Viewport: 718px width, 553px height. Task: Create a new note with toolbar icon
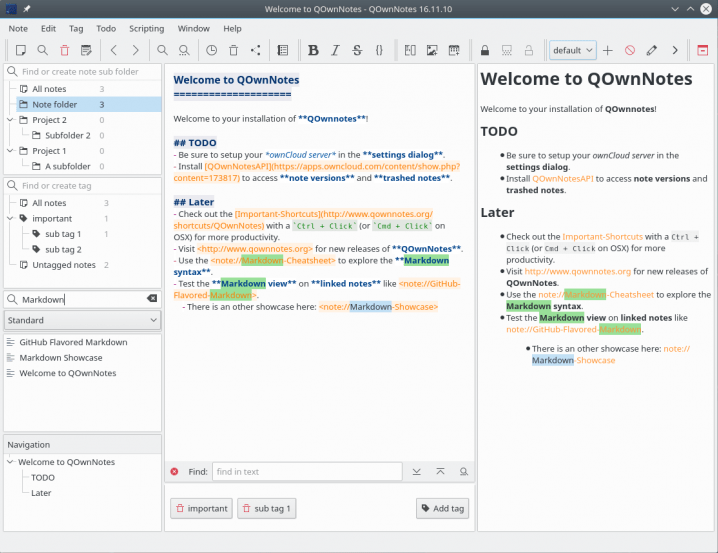pyautogui.click(x=21, y=50)
